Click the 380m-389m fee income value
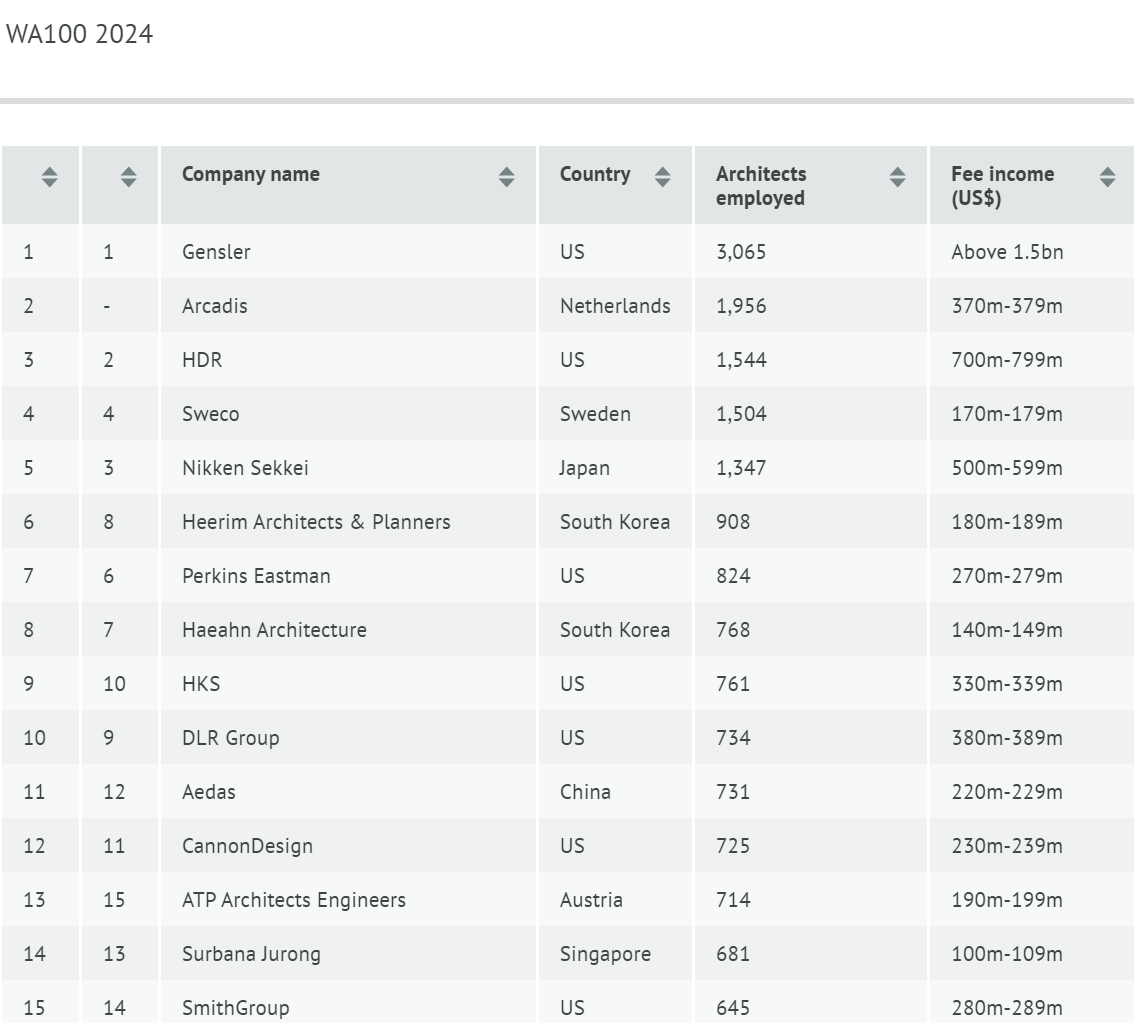The height and width of the screenshot is (1023, 1134). coord(1007,737)
